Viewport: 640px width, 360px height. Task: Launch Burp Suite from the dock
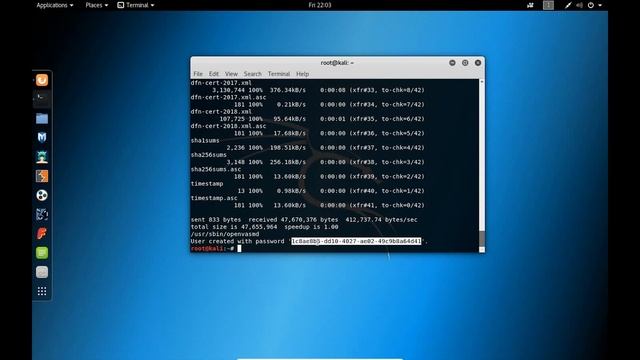(42, 176)
